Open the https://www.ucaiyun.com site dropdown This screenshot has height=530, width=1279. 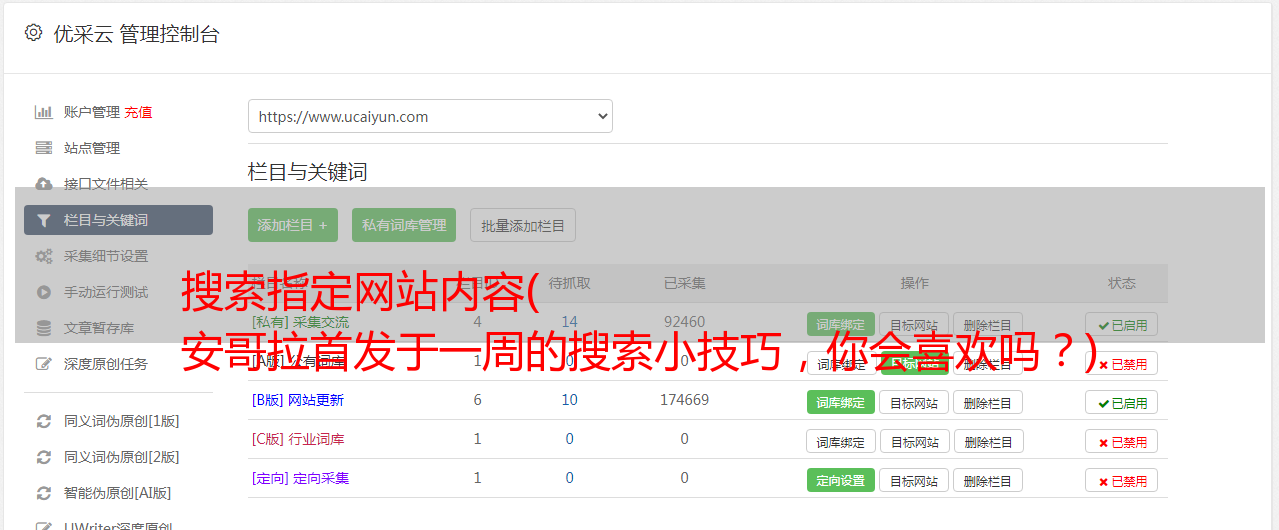tap(430, 116)
